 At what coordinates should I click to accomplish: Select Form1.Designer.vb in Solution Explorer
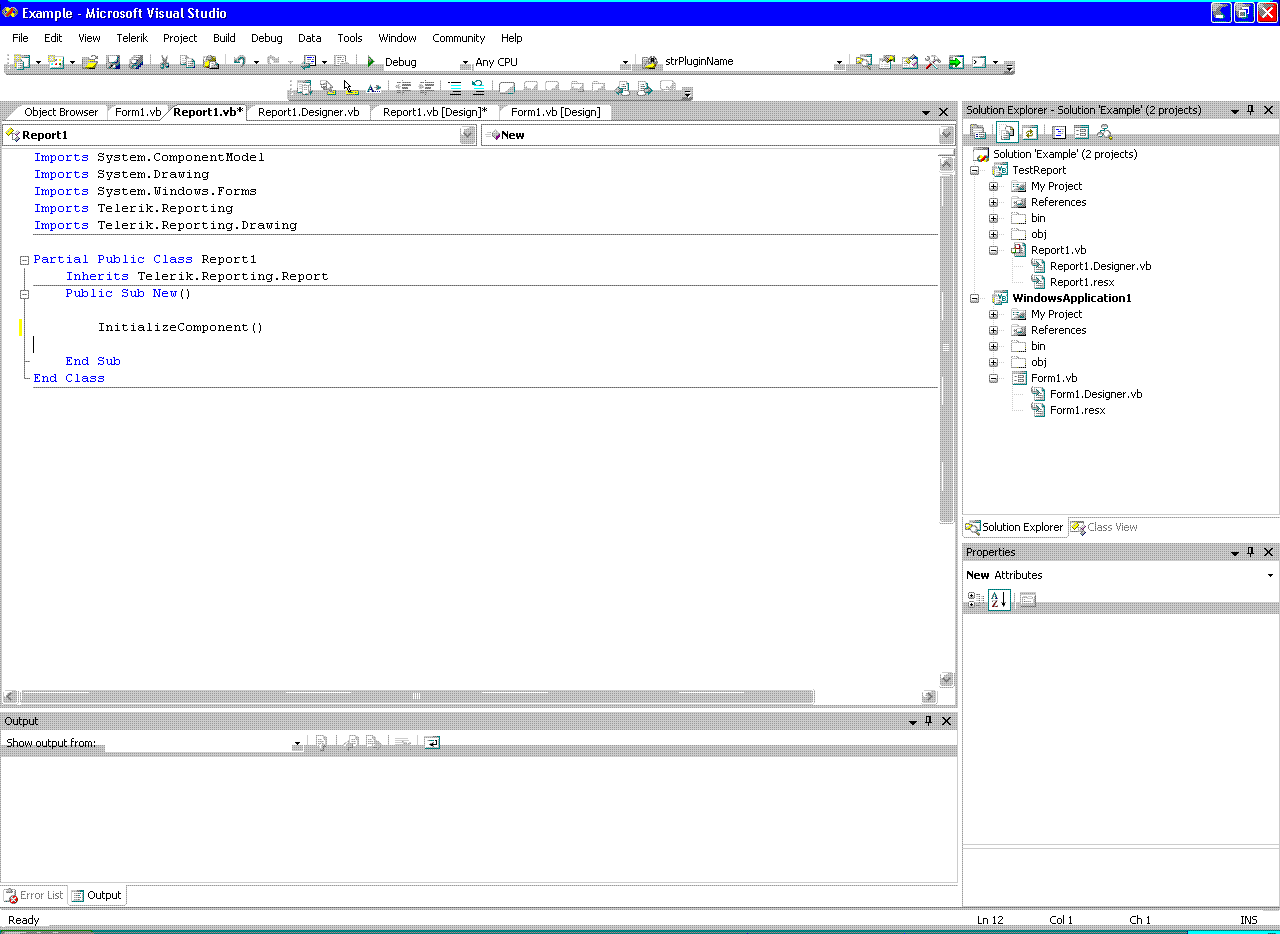tap(1096, 394)
